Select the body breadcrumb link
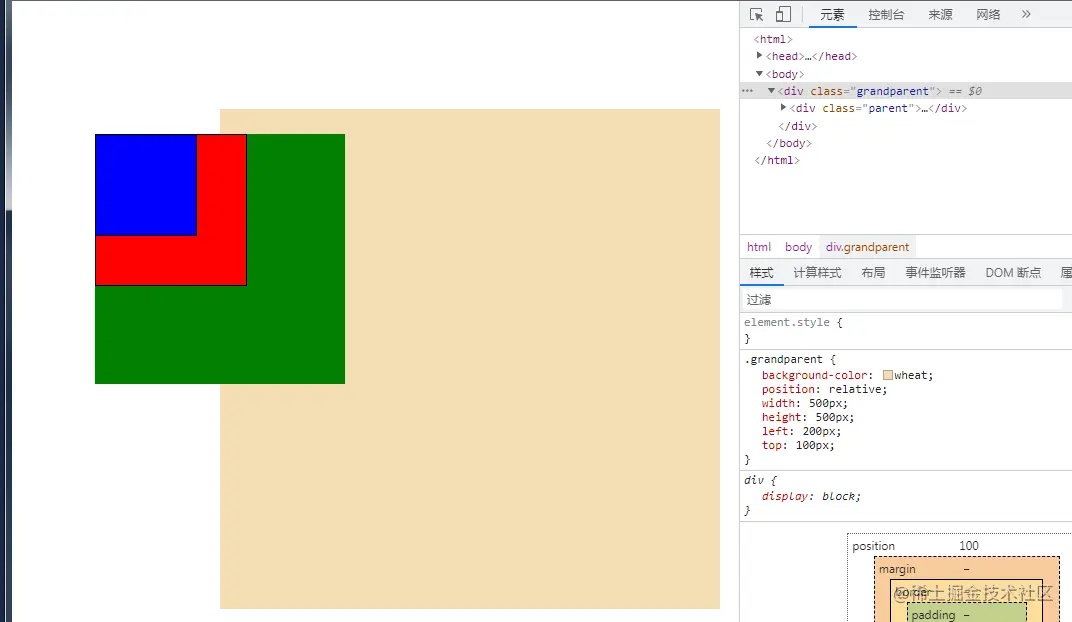Image resolution: width=1072 pixels, height=622 pixels. (x=797, y=247)
